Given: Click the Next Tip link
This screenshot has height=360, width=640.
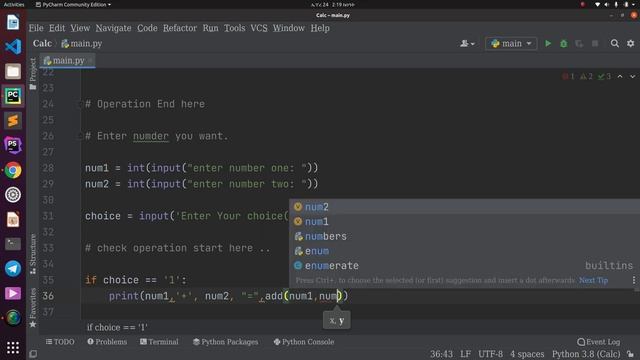Looking at the screenshot, I should click(593, 280).
